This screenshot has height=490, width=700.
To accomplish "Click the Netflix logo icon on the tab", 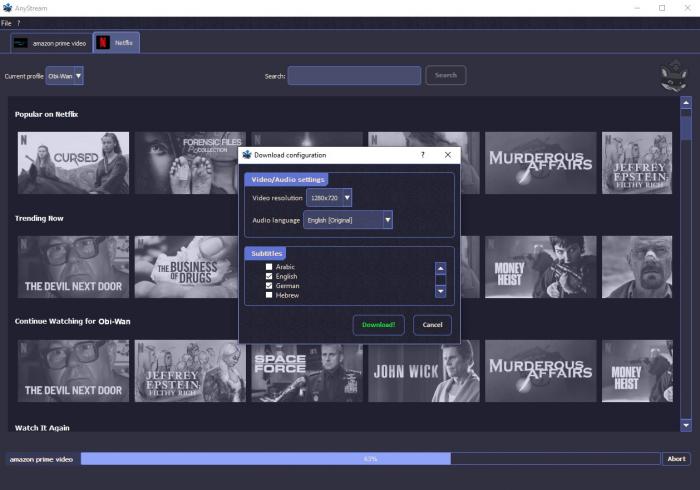I will 103,43.
